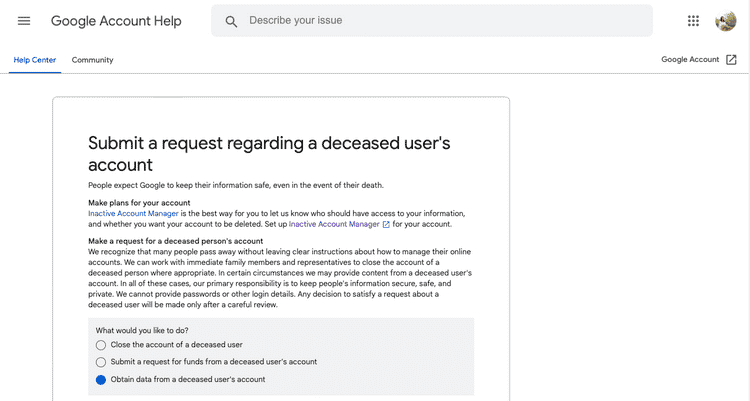The height and width of the screenshot is (401, 750).
Task: Open the profile avatar menu
Action: pos(726,21)
